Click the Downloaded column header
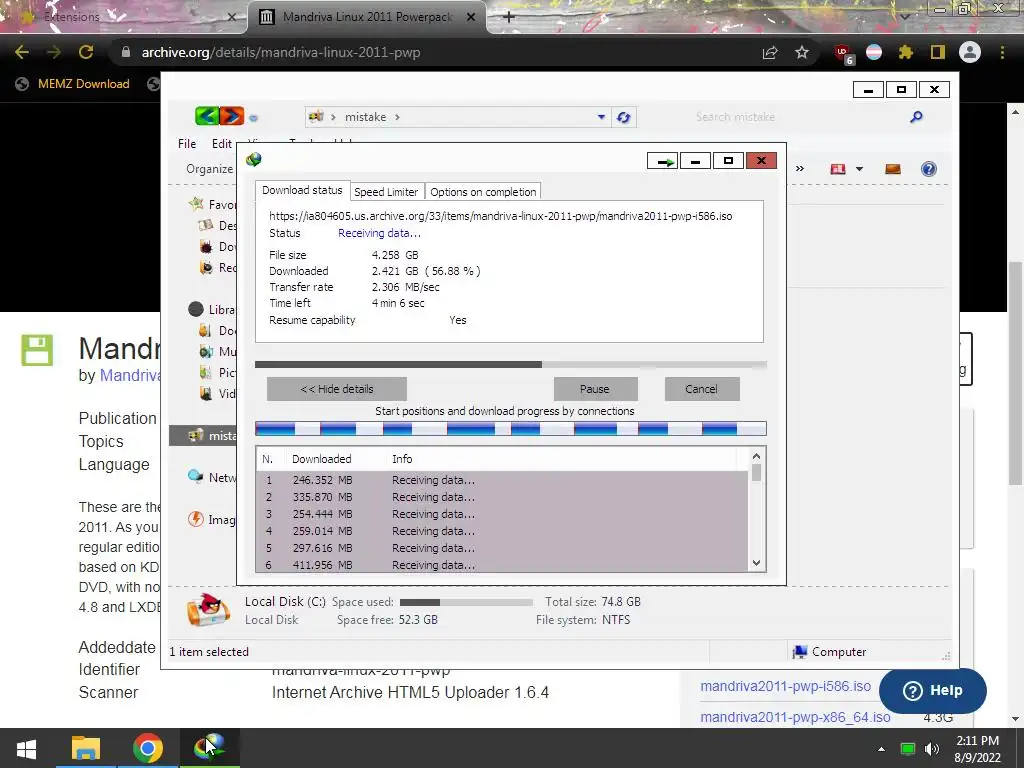1024x768 pixels. [321, 459]
